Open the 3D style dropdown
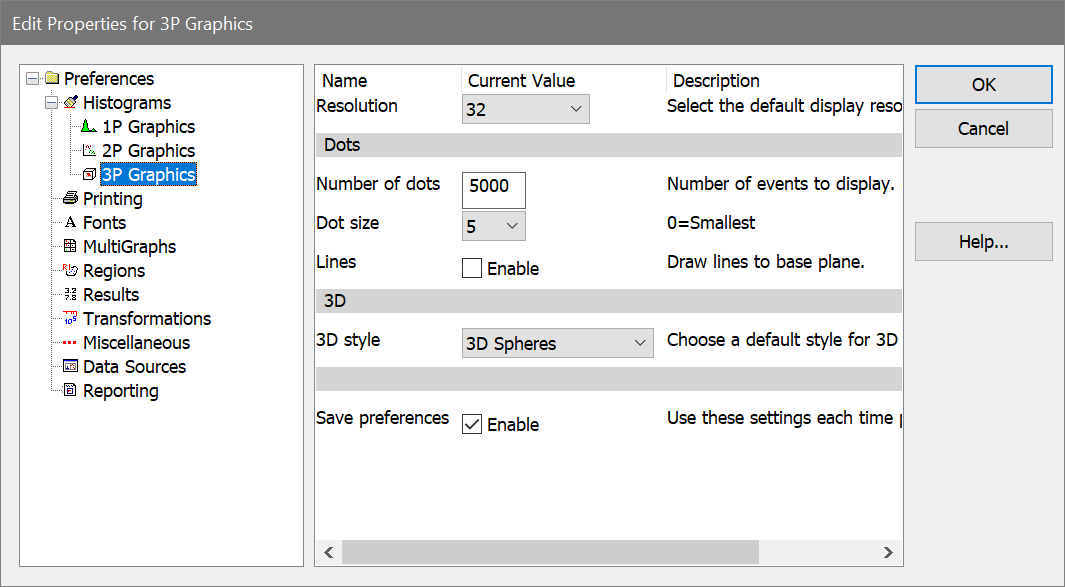 click(x=557, y=343)
